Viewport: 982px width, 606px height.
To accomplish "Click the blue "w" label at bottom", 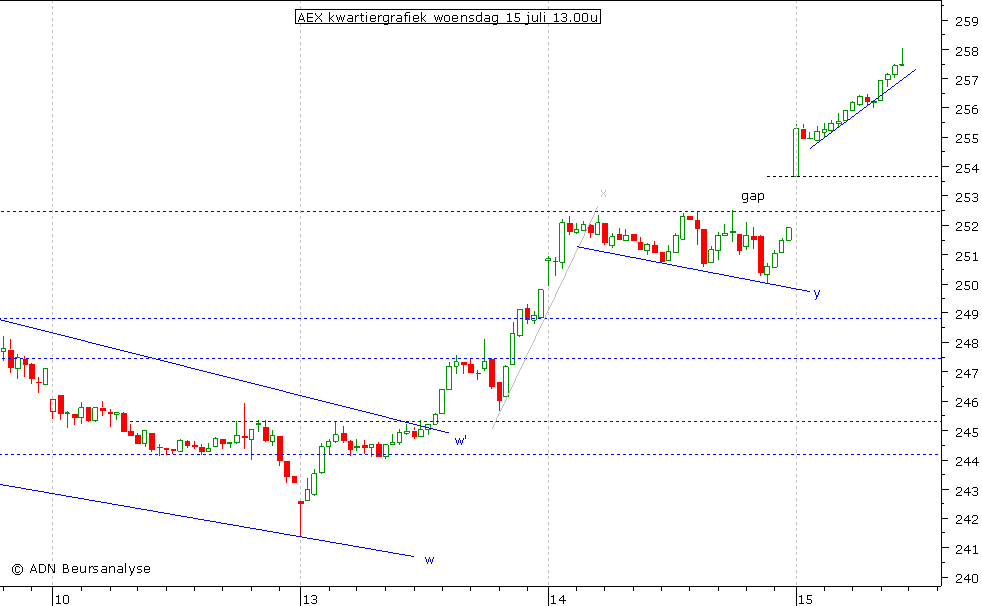I will tap(430, 560).
